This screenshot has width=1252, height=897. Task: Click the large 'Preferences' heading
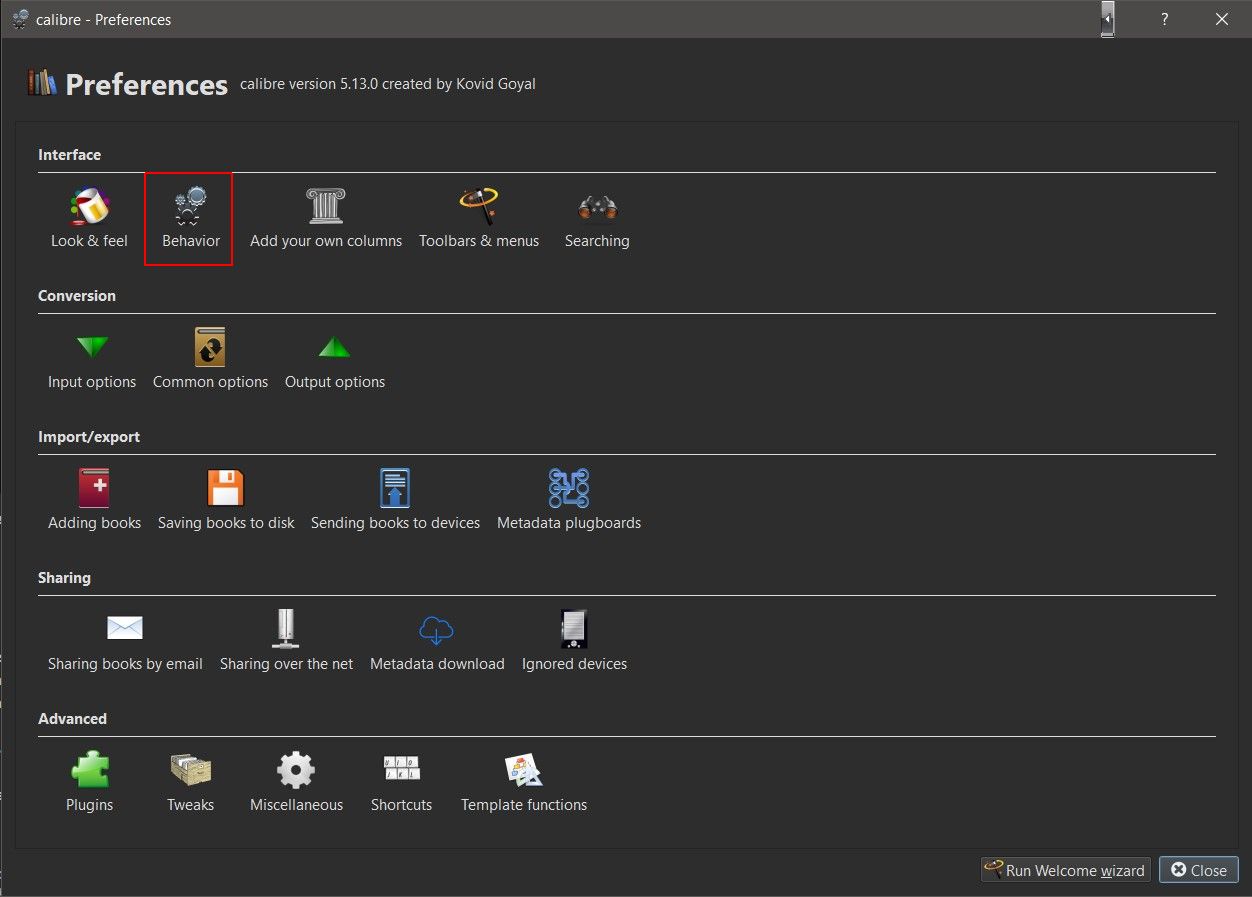coord(147,85)
